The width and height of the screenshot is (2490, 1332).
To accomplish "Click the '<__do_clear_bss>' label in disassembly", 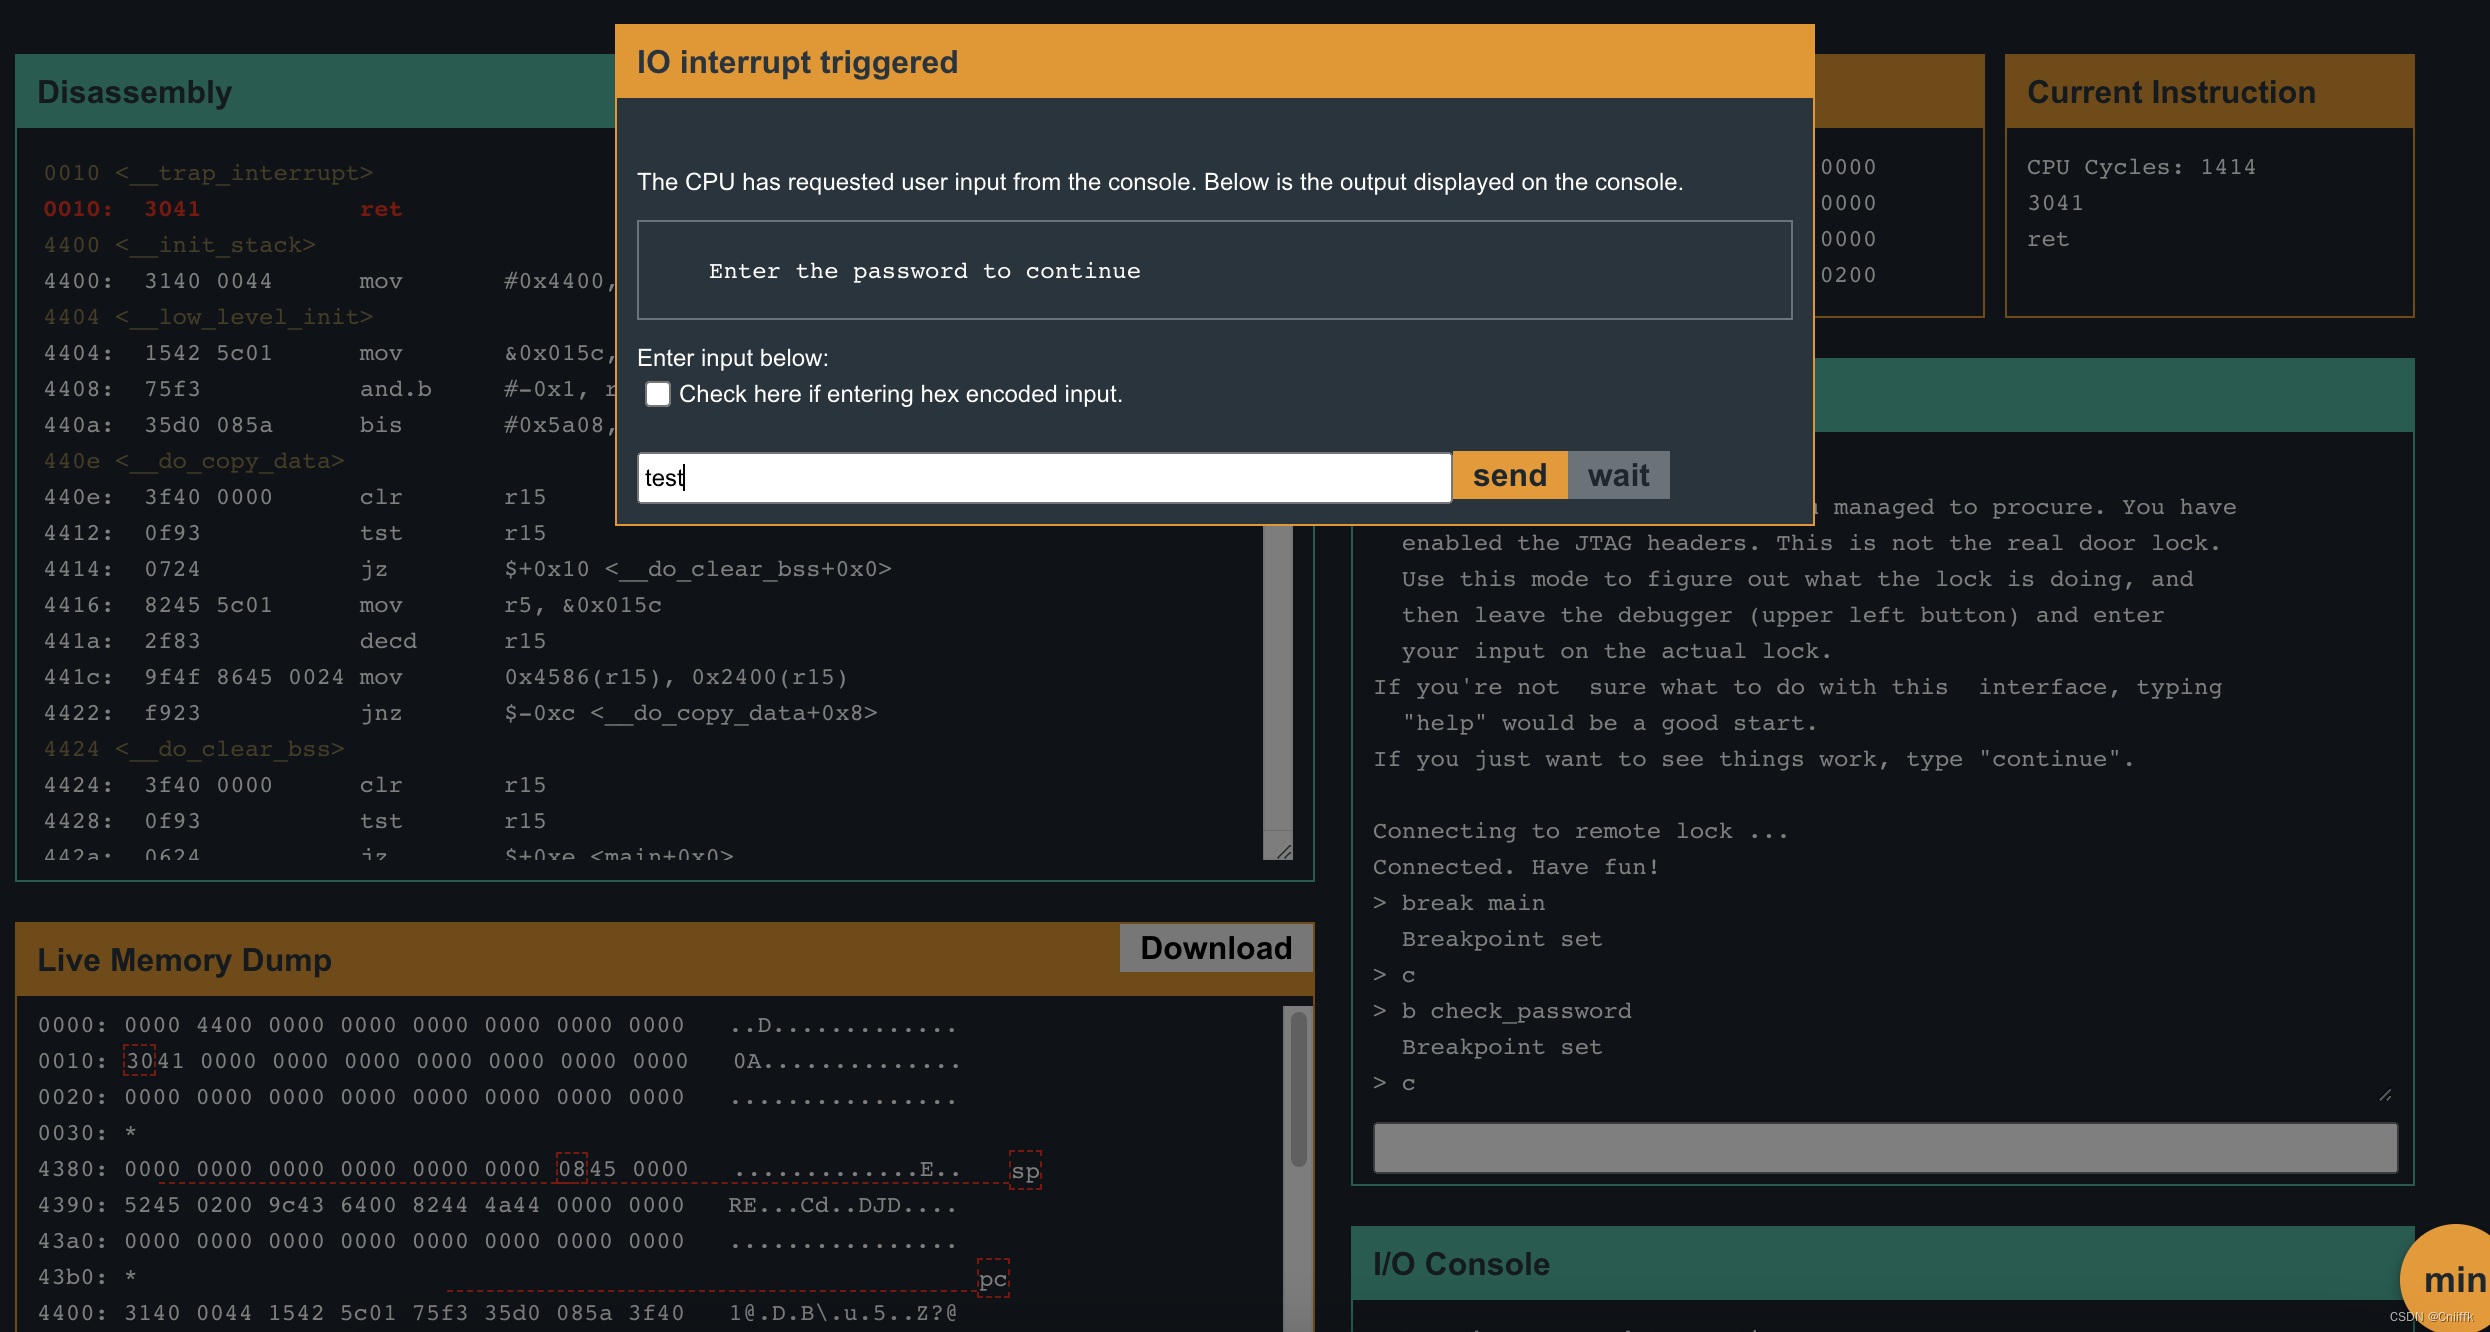I will [229, 749].
